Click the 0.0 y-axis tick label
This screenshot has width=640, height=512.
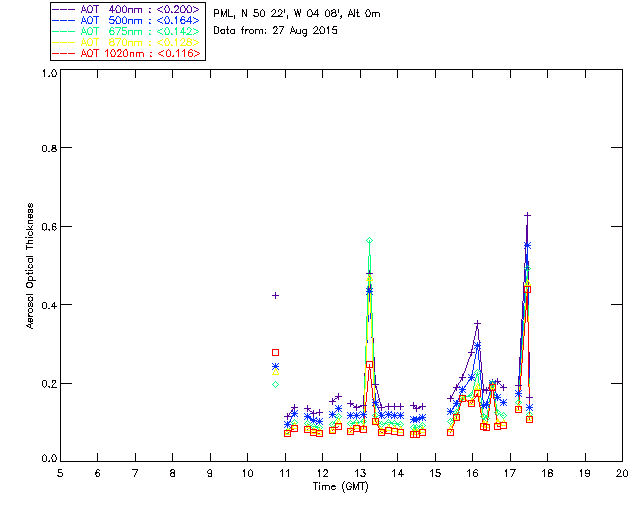tap(49, 459)
